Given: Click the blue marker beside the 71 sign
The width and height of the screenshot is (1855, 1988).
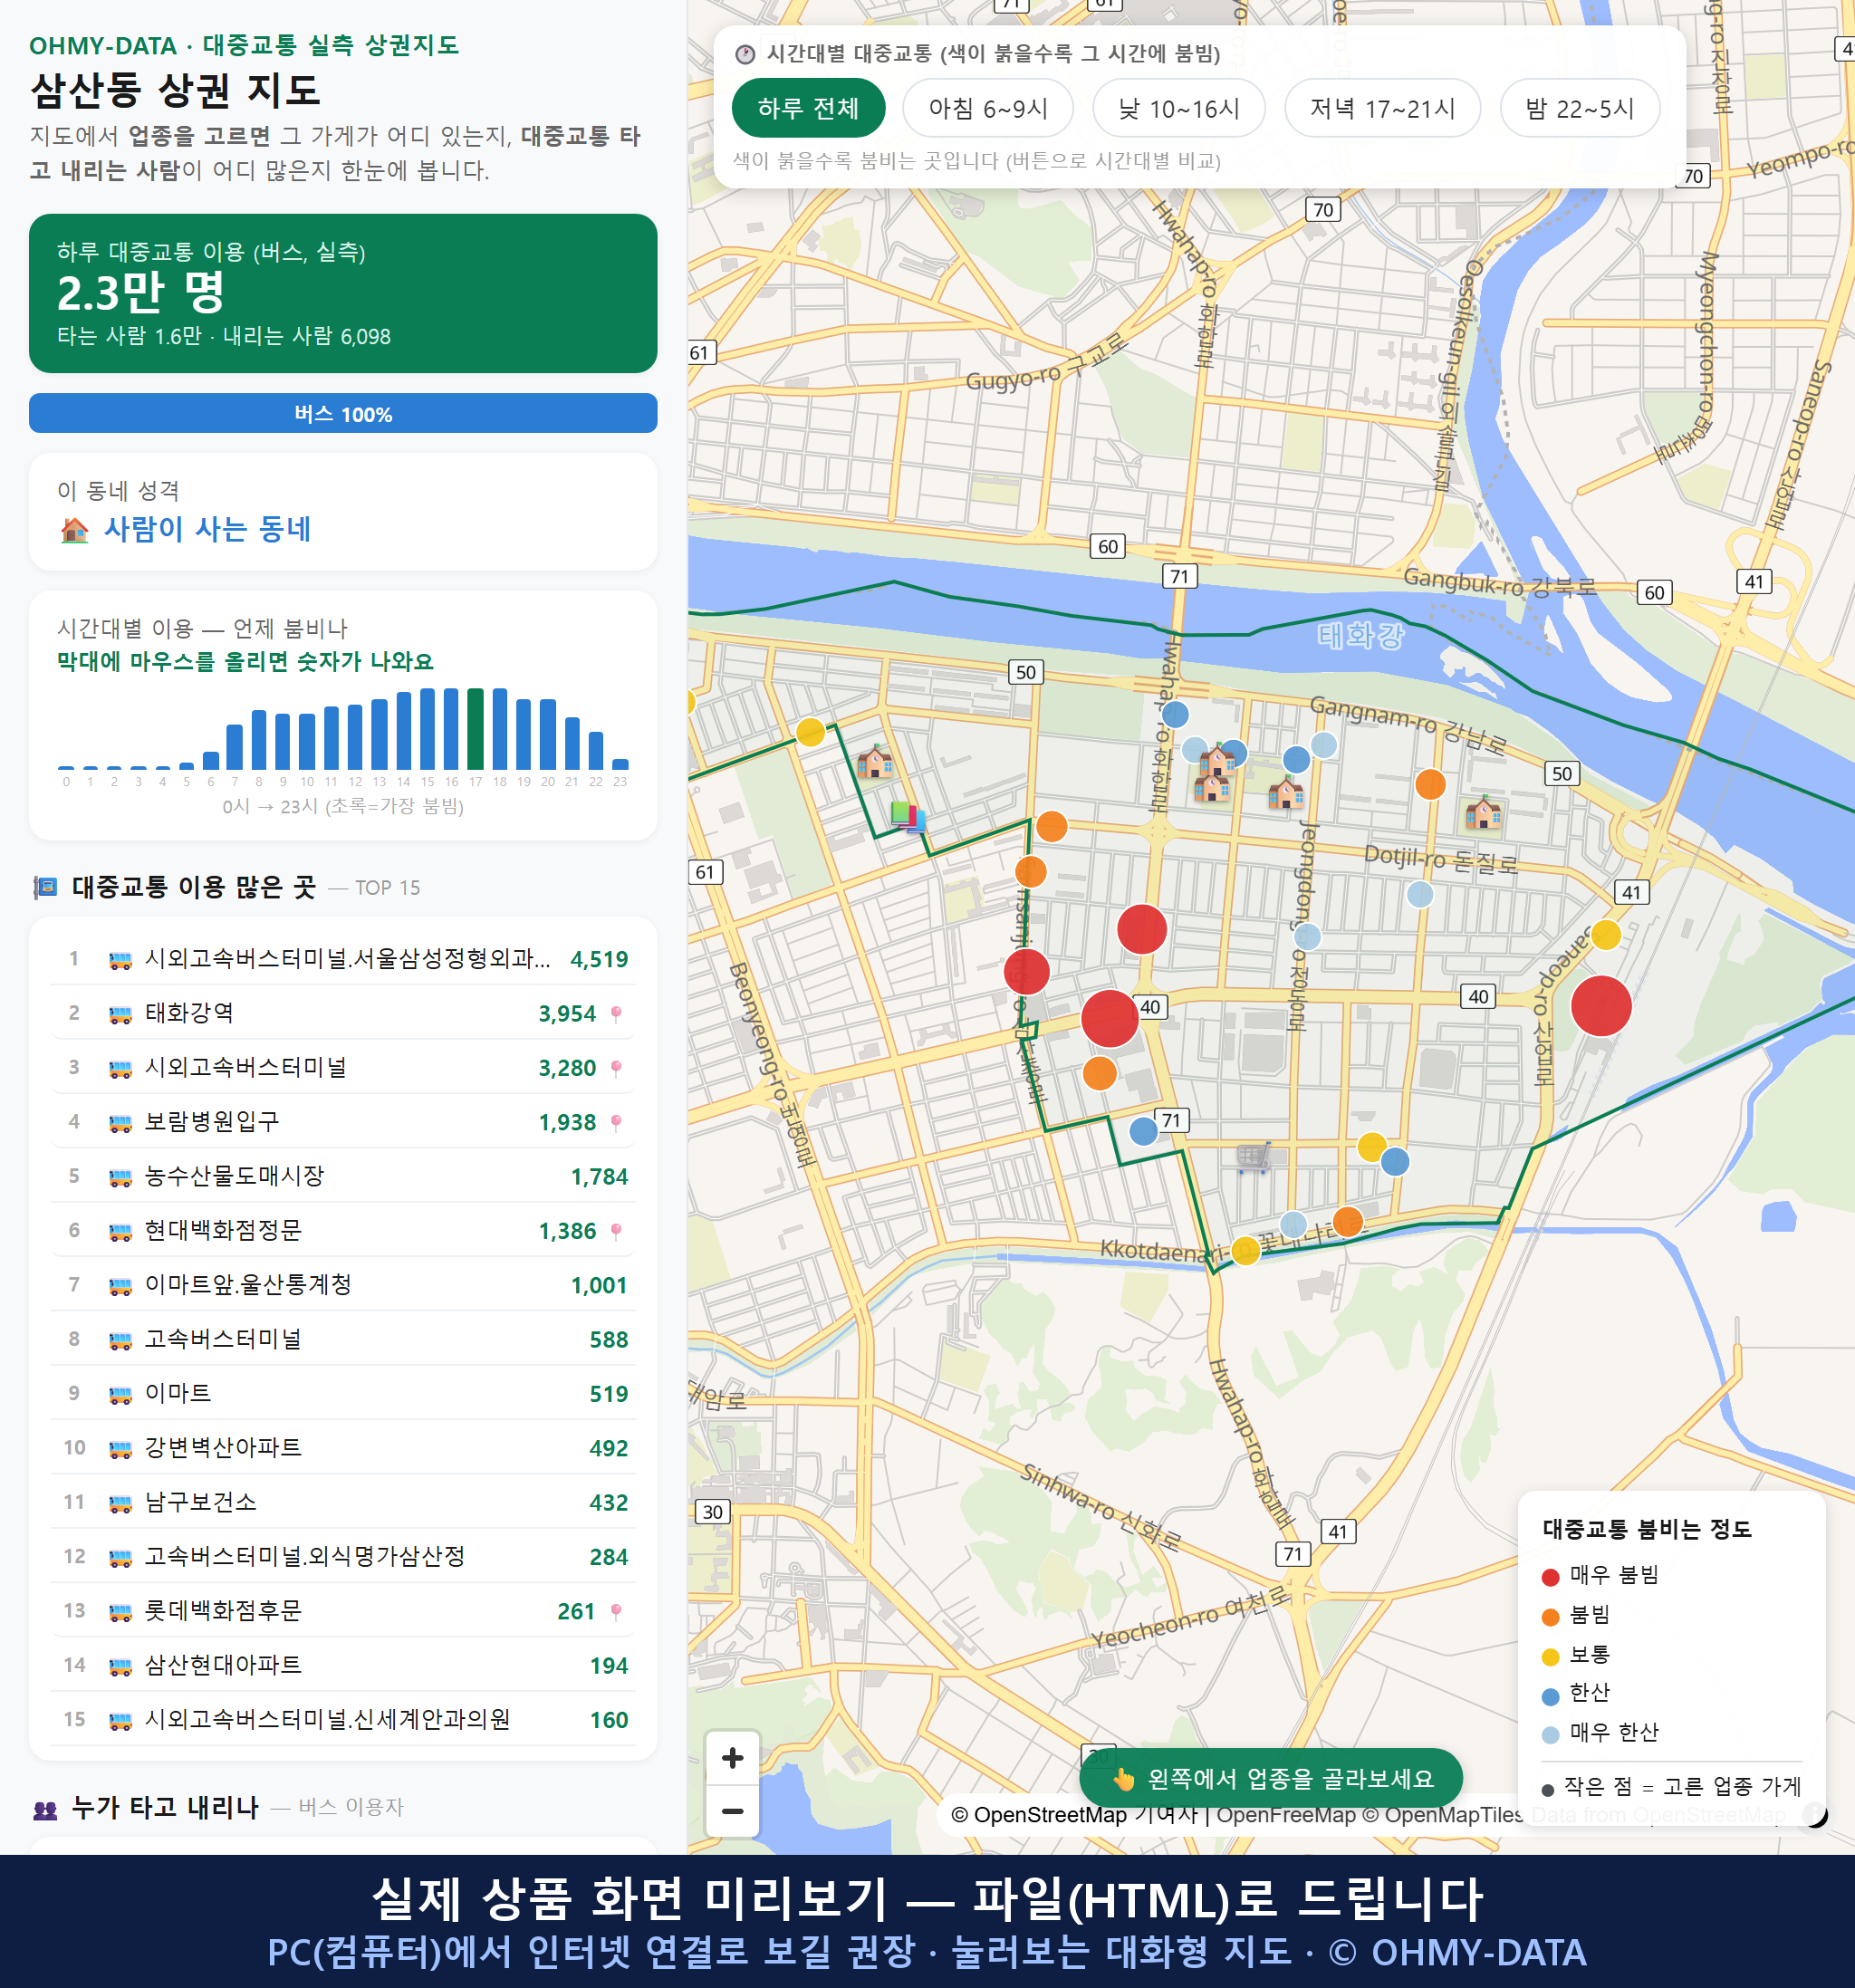Looking at the screenshot, I should click(1143, 1131).
